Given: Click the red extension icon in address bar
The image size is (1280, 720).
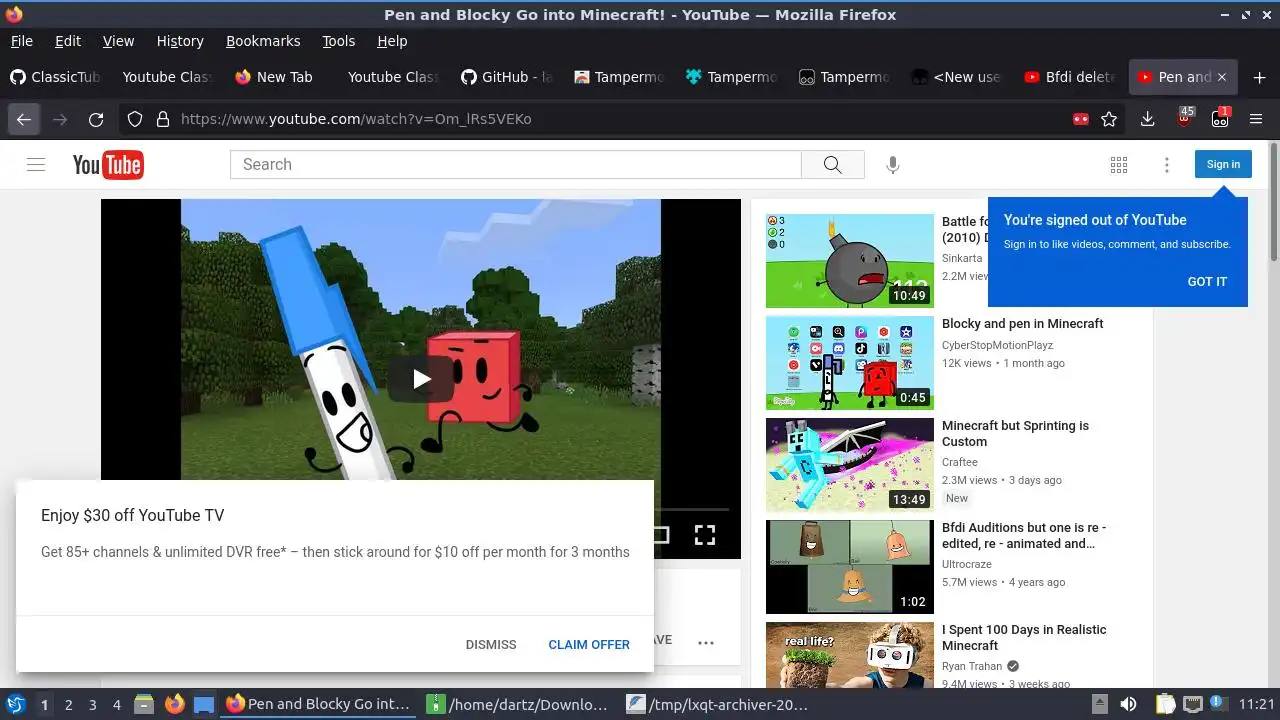Looking at the screenshot, I should 1080,119.
